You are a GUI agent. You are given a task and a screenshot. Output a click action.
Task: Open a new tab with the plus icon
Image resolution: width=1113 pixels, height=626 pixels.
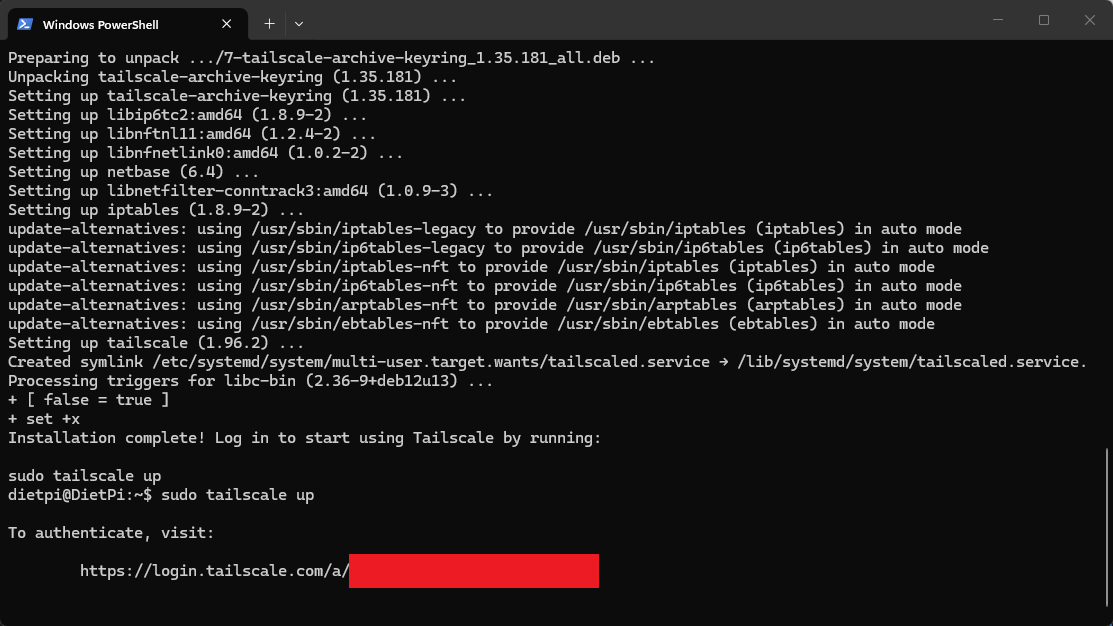click(269, 23)
